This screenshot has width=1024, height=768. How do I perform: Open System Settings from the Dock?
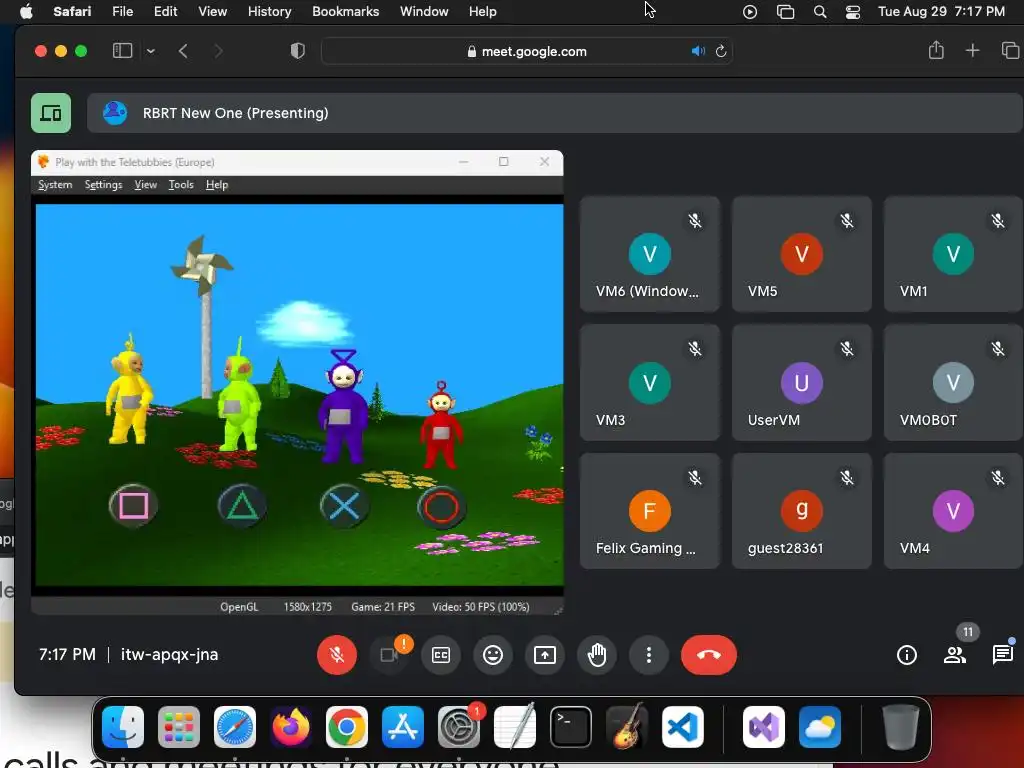tap(458, 727)
